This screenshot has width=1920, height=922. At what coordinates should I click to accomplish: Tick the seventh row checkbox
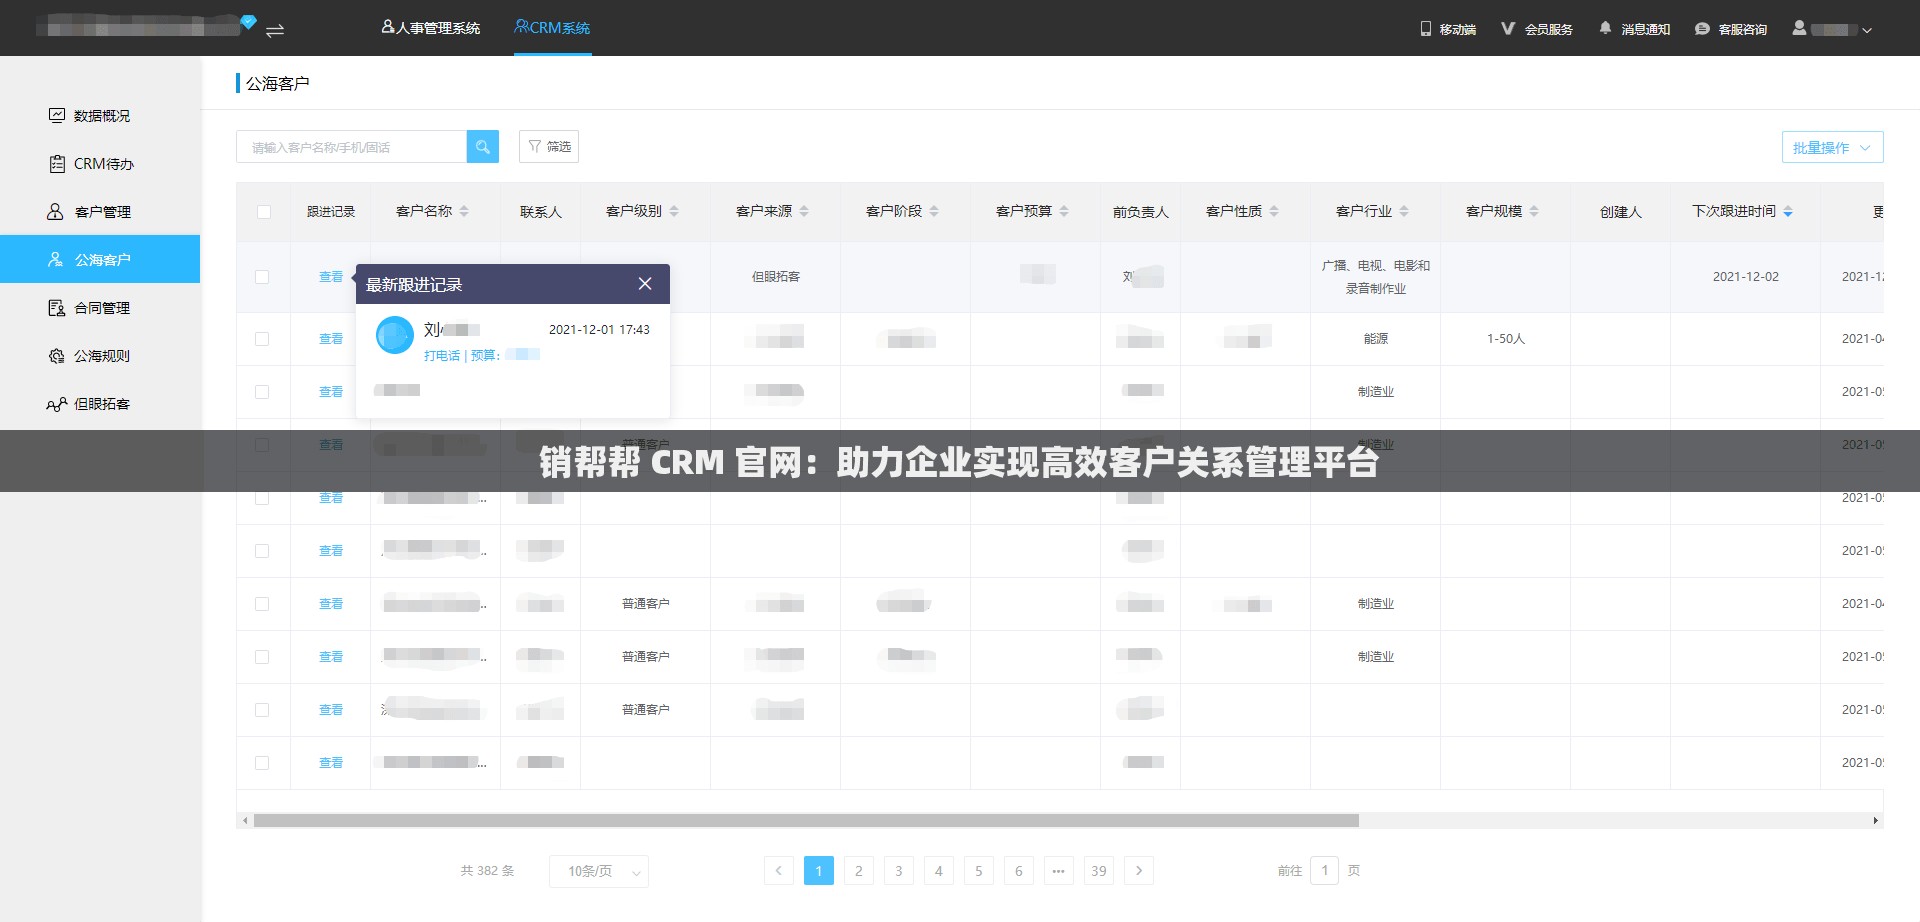coord(262,604)
